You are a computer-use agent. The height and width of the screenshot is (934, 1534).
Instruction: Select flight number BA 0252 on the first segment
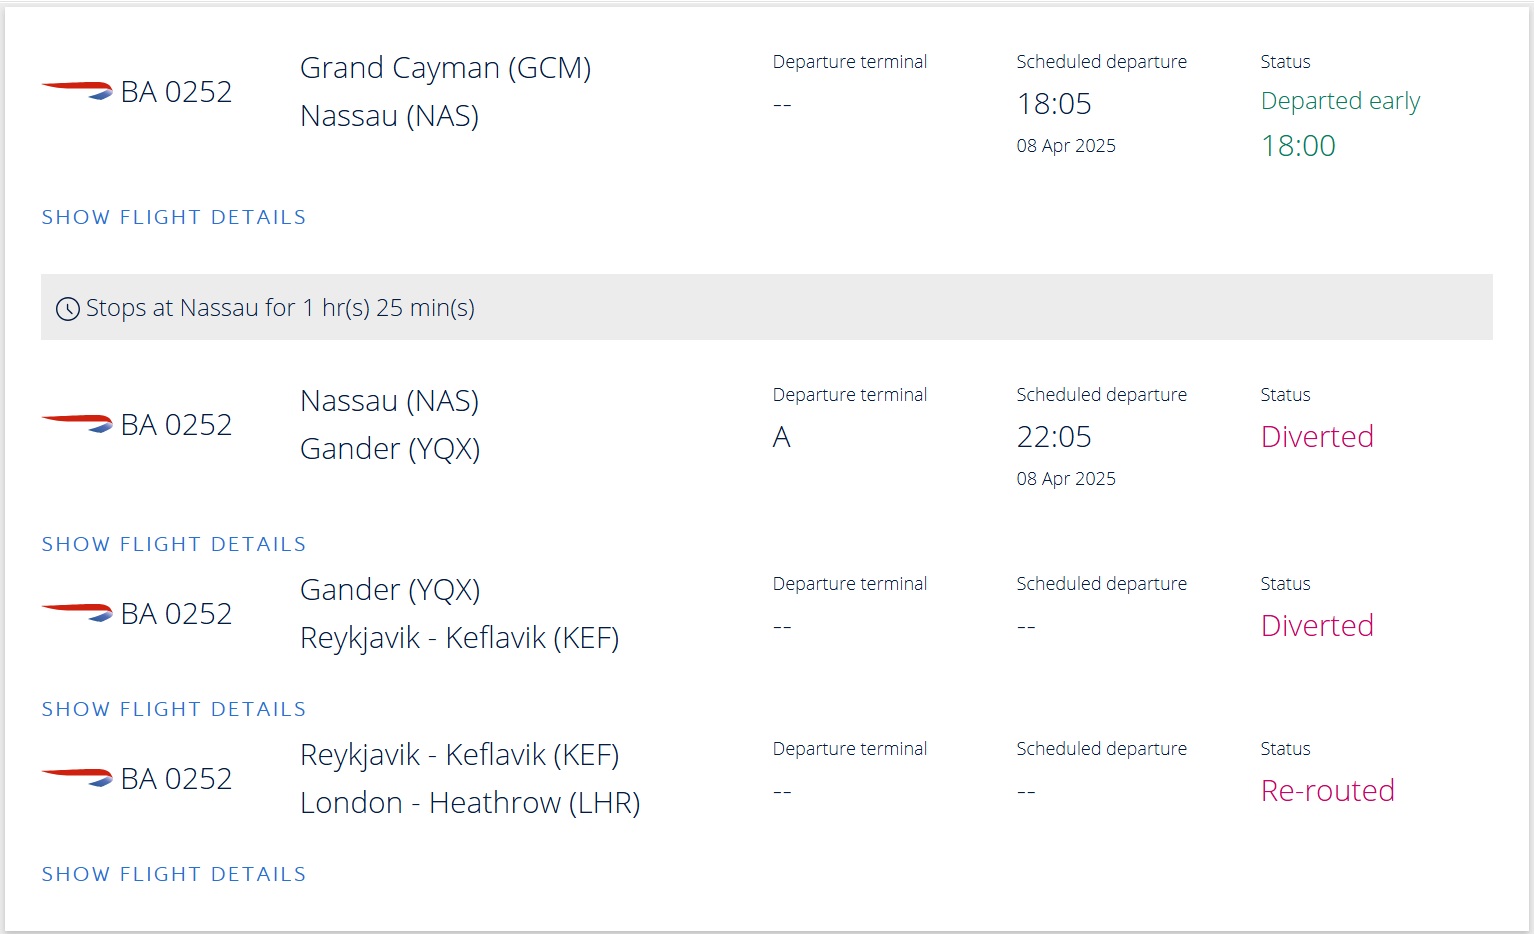click(x=176, y=91)
